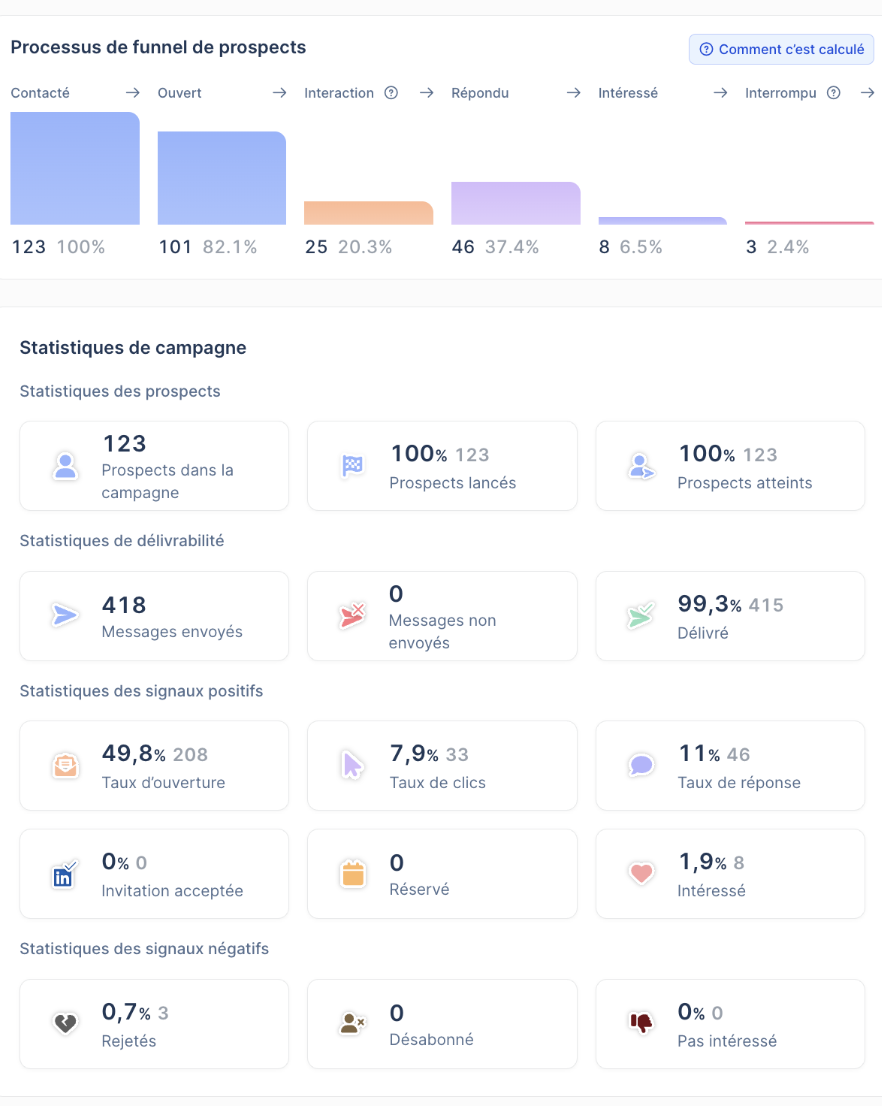
Task: Click the 'Invitation acceptée' label
Action: click(x=172, y=891)
